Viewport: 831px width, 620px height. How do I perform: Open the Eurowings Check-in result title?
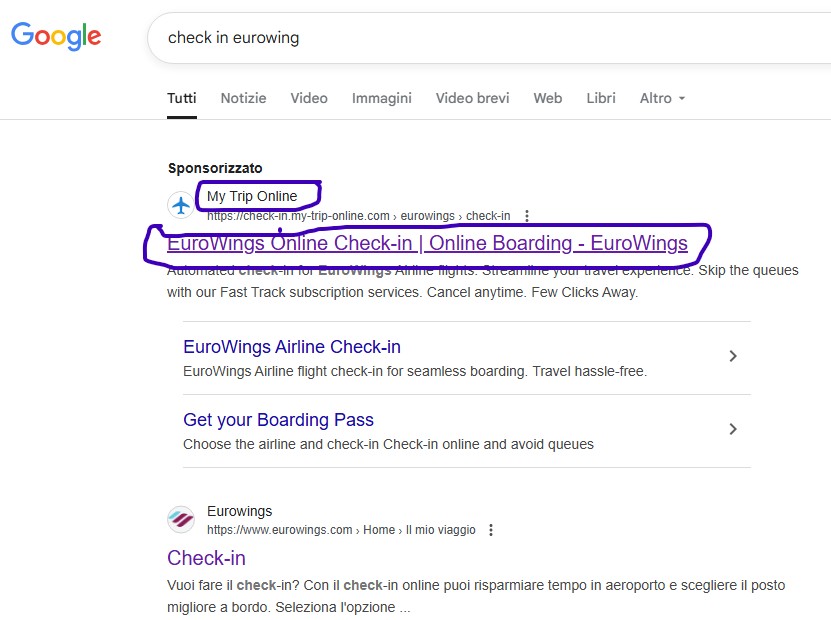206,558
